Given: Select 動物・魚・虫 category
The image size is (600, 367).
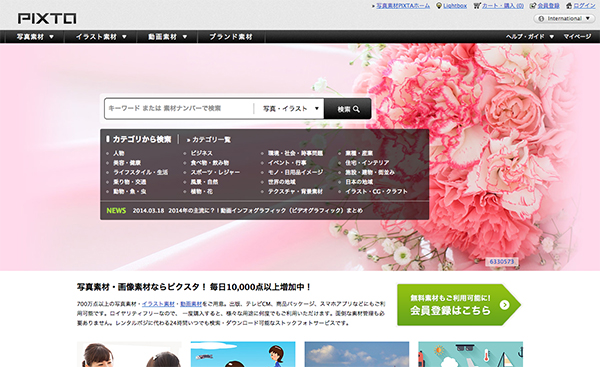Looking at the screenshot, I should 130,191.
